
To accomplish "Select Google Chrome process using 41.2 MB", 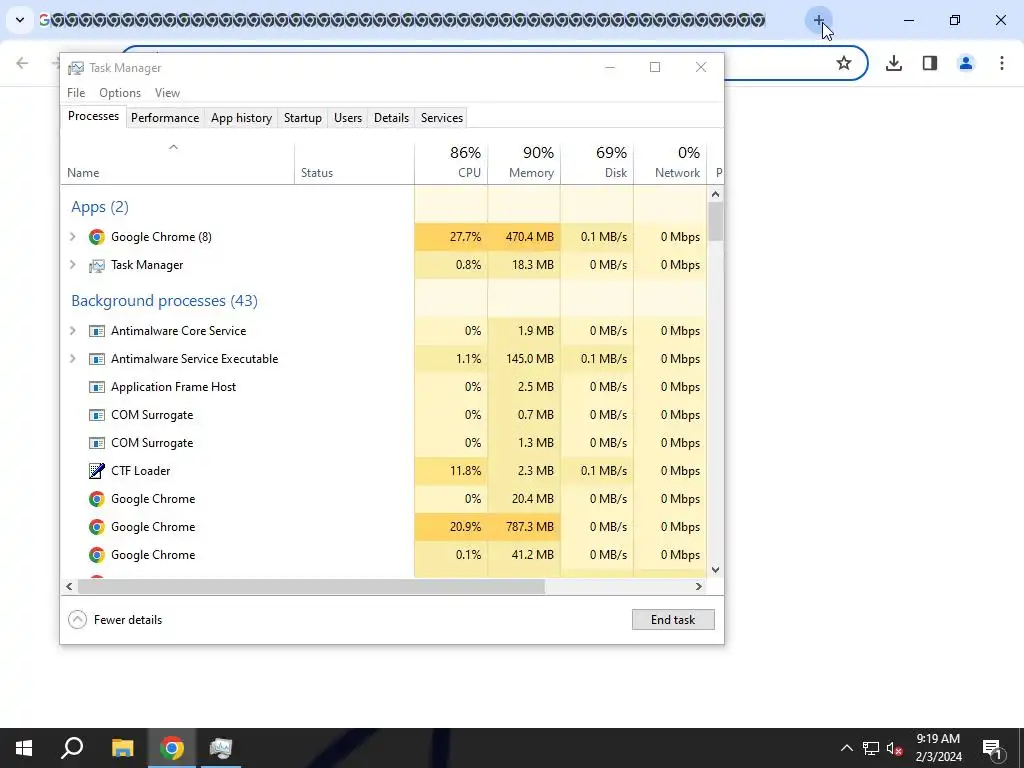I will (x=383, y=555).
